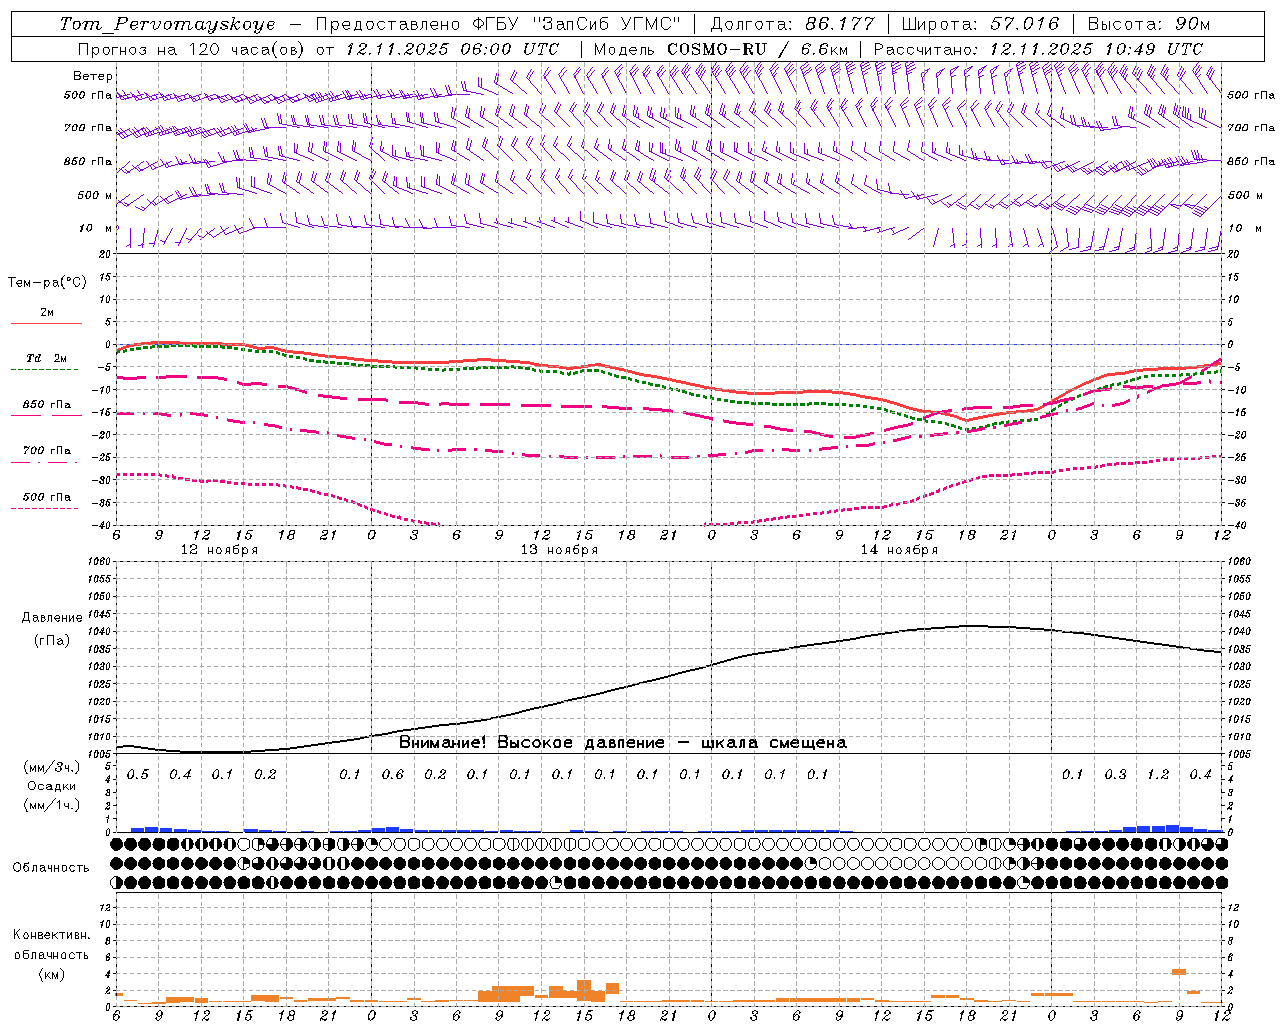Click the "2м" legend entry above "Td 2м"

click(x=47, y=312)
